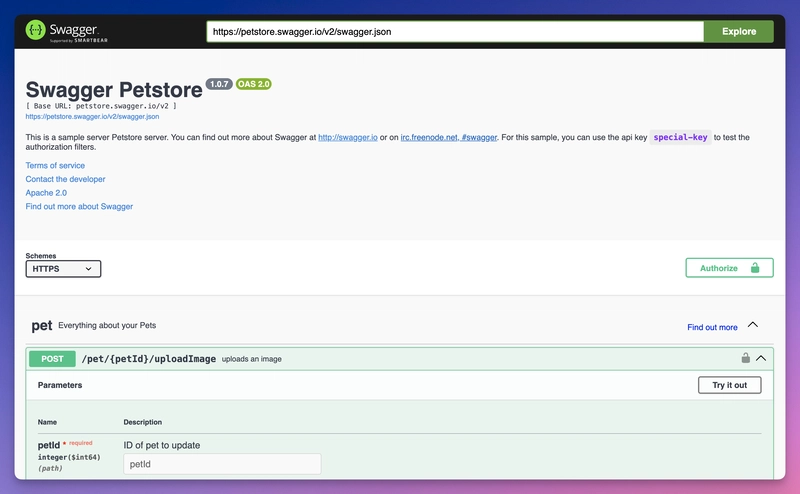Click the special-key code text
The image size is (800, 494).
pyautogui.click(x=680, y=137)
